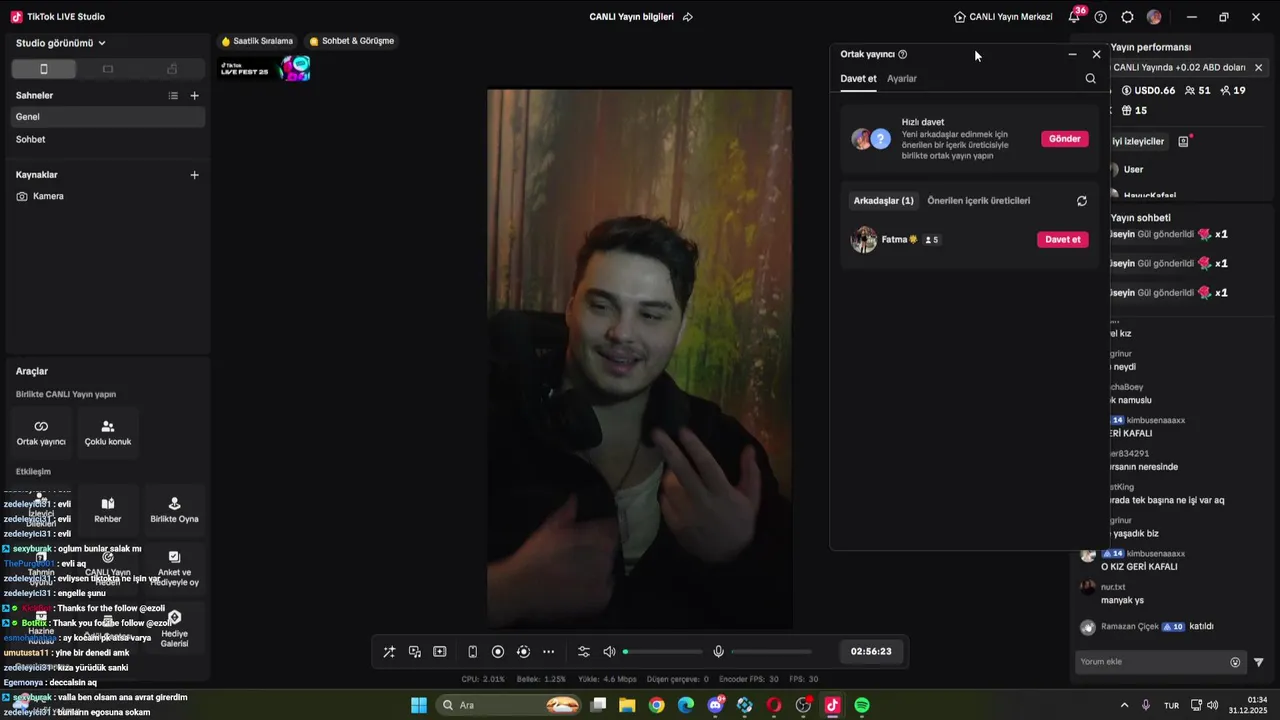Close the Ortak yayıncı panel
The width and height of the screenshot is (1280, 720).
[1096, 55]
